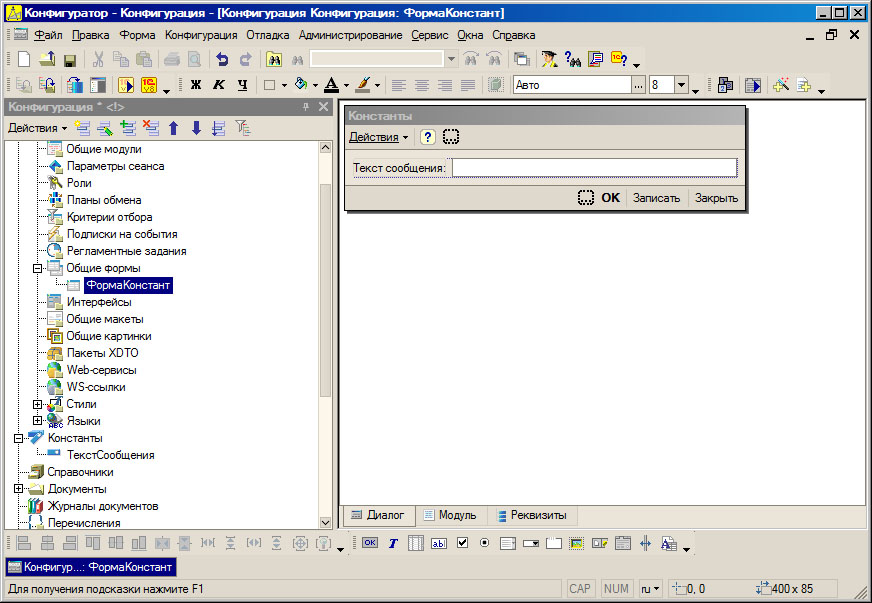Insert a table box using the grid icon
Image resolution: width=872 pixels, height=603 pixels.
[x=416, y=543]
